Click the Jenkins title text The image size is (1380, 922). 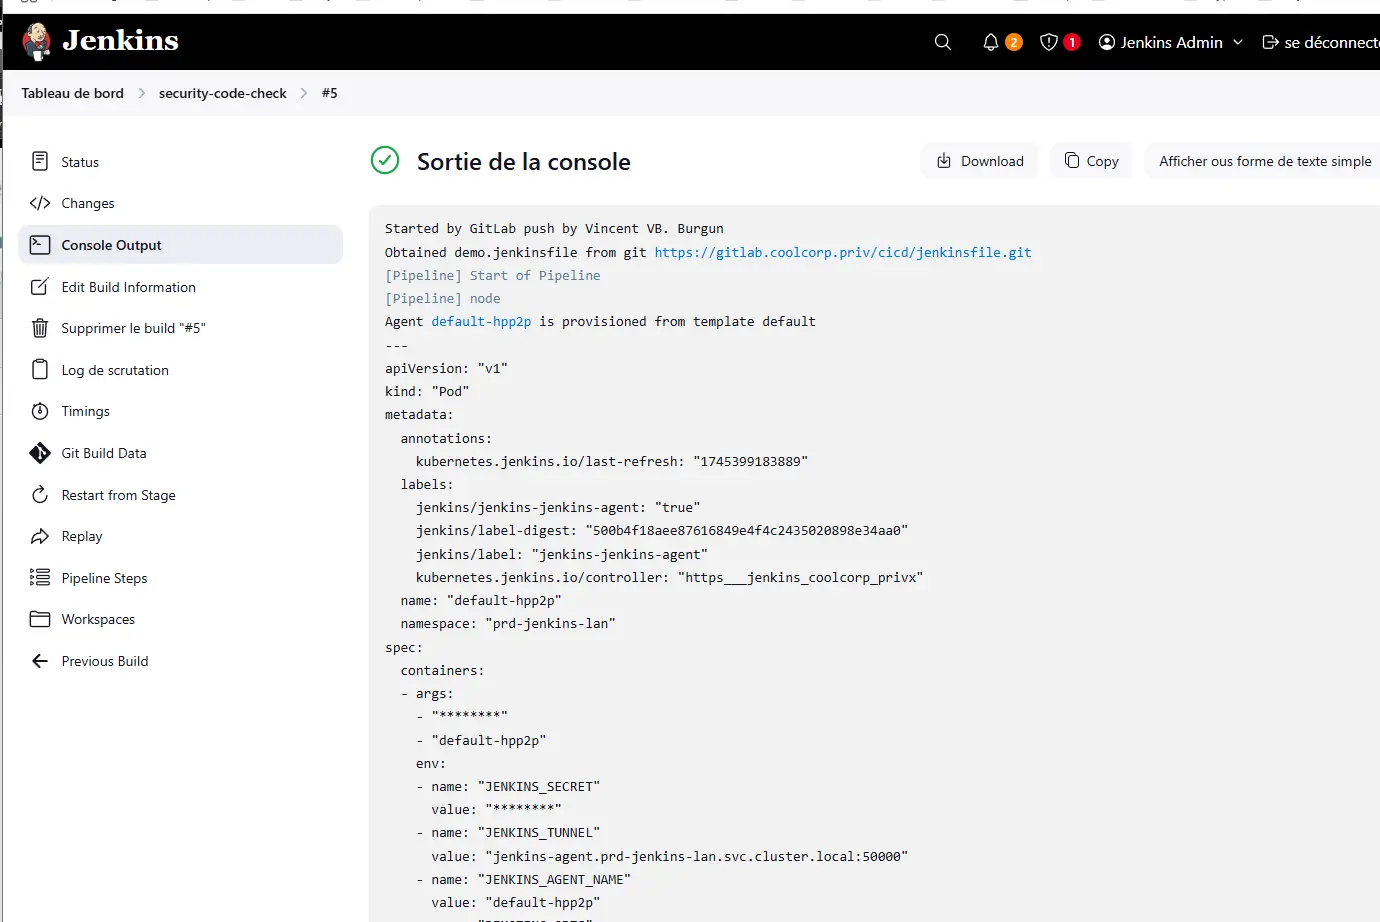pos(120,40)
